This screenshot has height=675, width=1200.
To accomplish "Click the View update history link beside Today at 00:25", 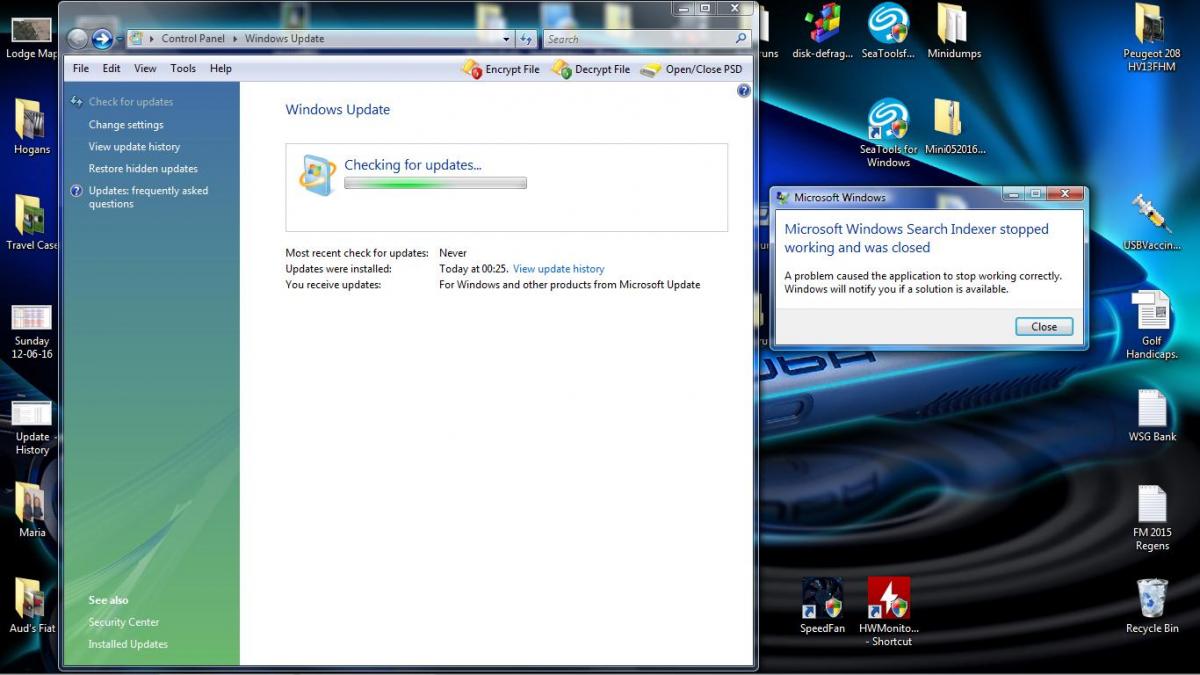I will [558, 269].
